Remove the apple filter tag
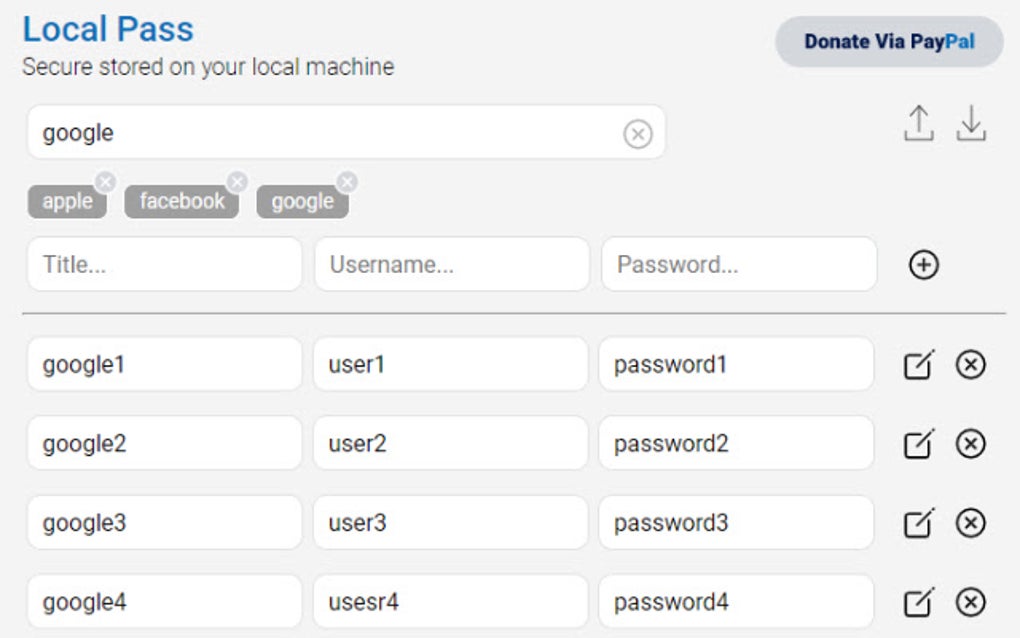The height and width of the screenshot is (638, 1020). click(x=105, y=181)
